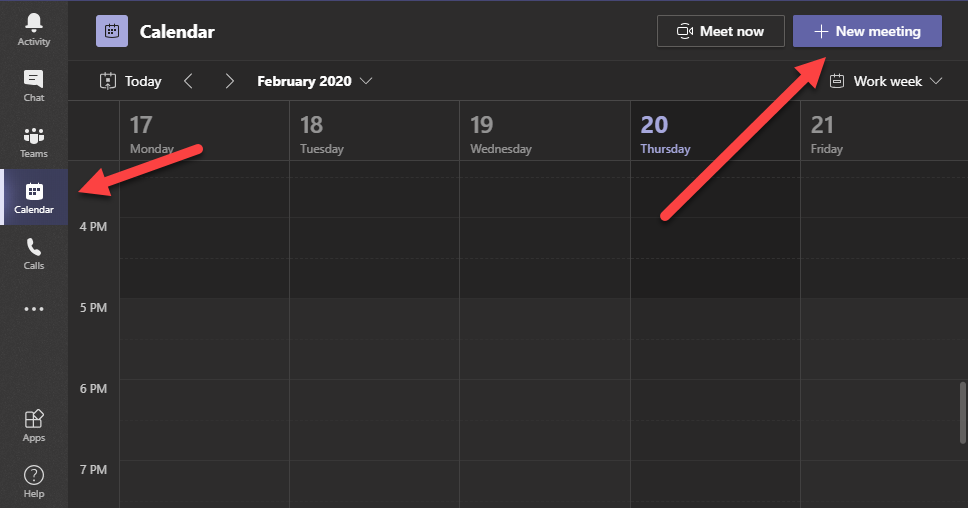The image size is (968, 508).
Task: Open more apps ellipsis in sidebar
Action: click(33, 309)
